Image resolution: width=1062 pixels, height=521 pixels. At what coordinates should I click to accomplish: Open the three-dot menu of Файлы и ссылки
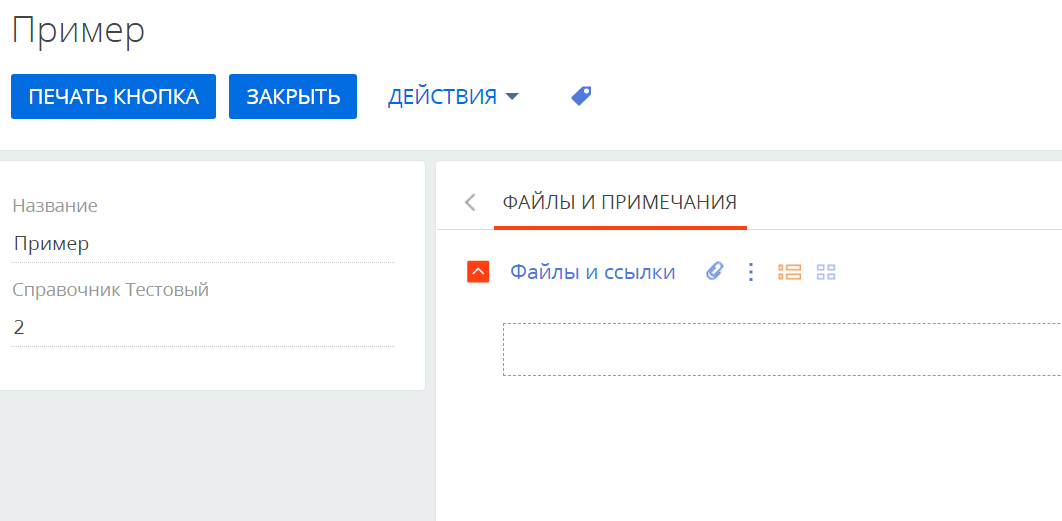[750, 272]
